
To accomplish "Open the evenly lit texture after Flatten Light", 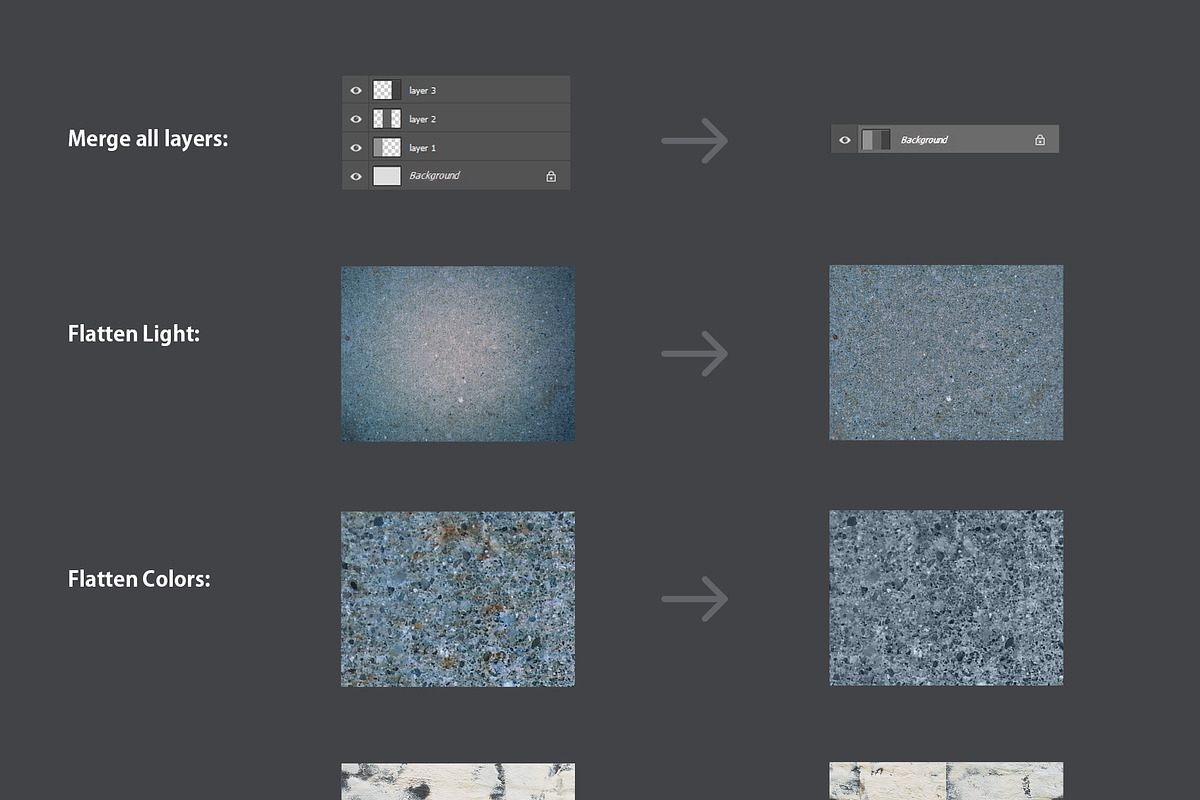I will [x=946, y=352].
